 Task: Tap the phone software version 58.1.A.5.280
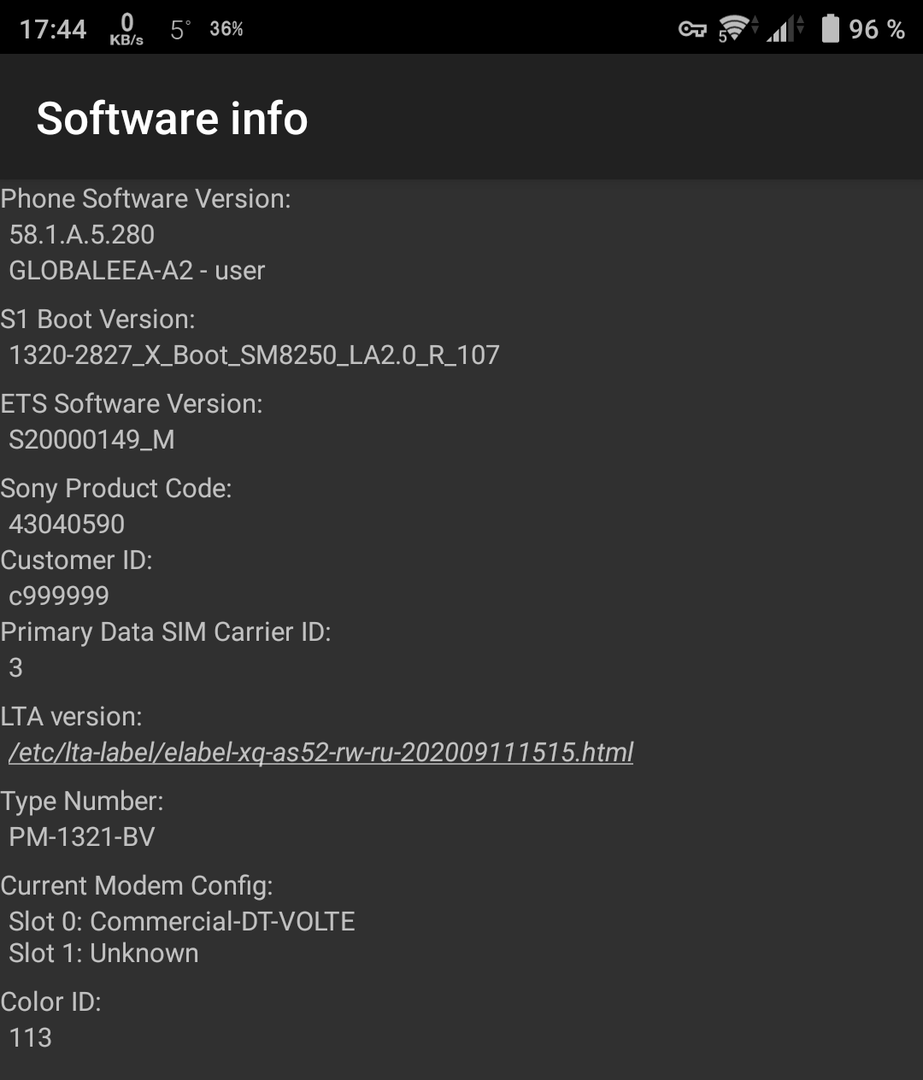click(82, 235)
